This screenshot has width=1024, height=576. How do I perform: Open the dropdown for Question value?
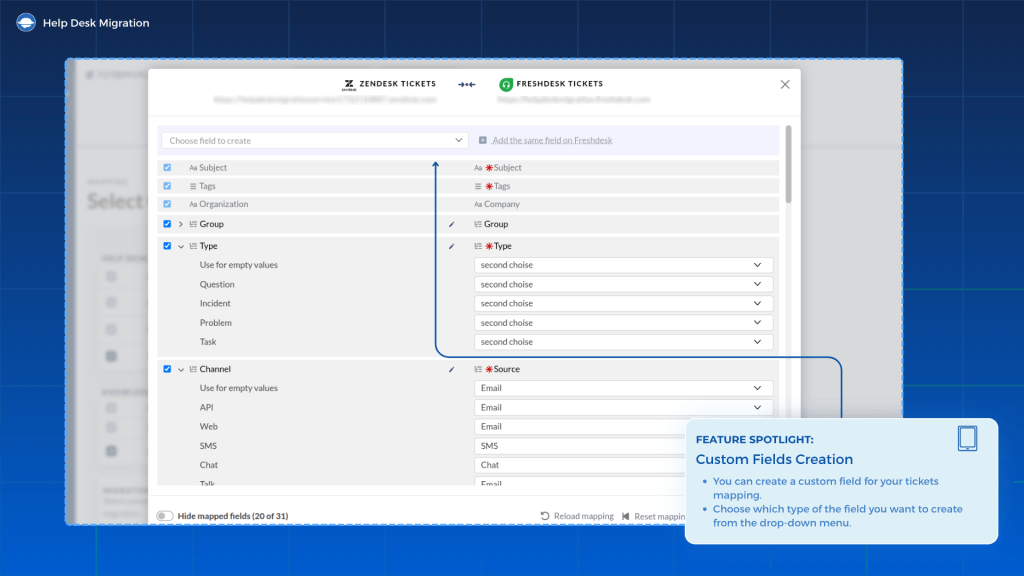[623, 284]
